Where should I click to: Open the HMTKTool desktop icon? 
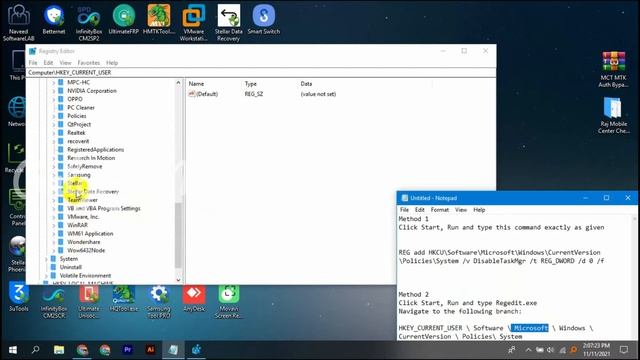[159, 20]
